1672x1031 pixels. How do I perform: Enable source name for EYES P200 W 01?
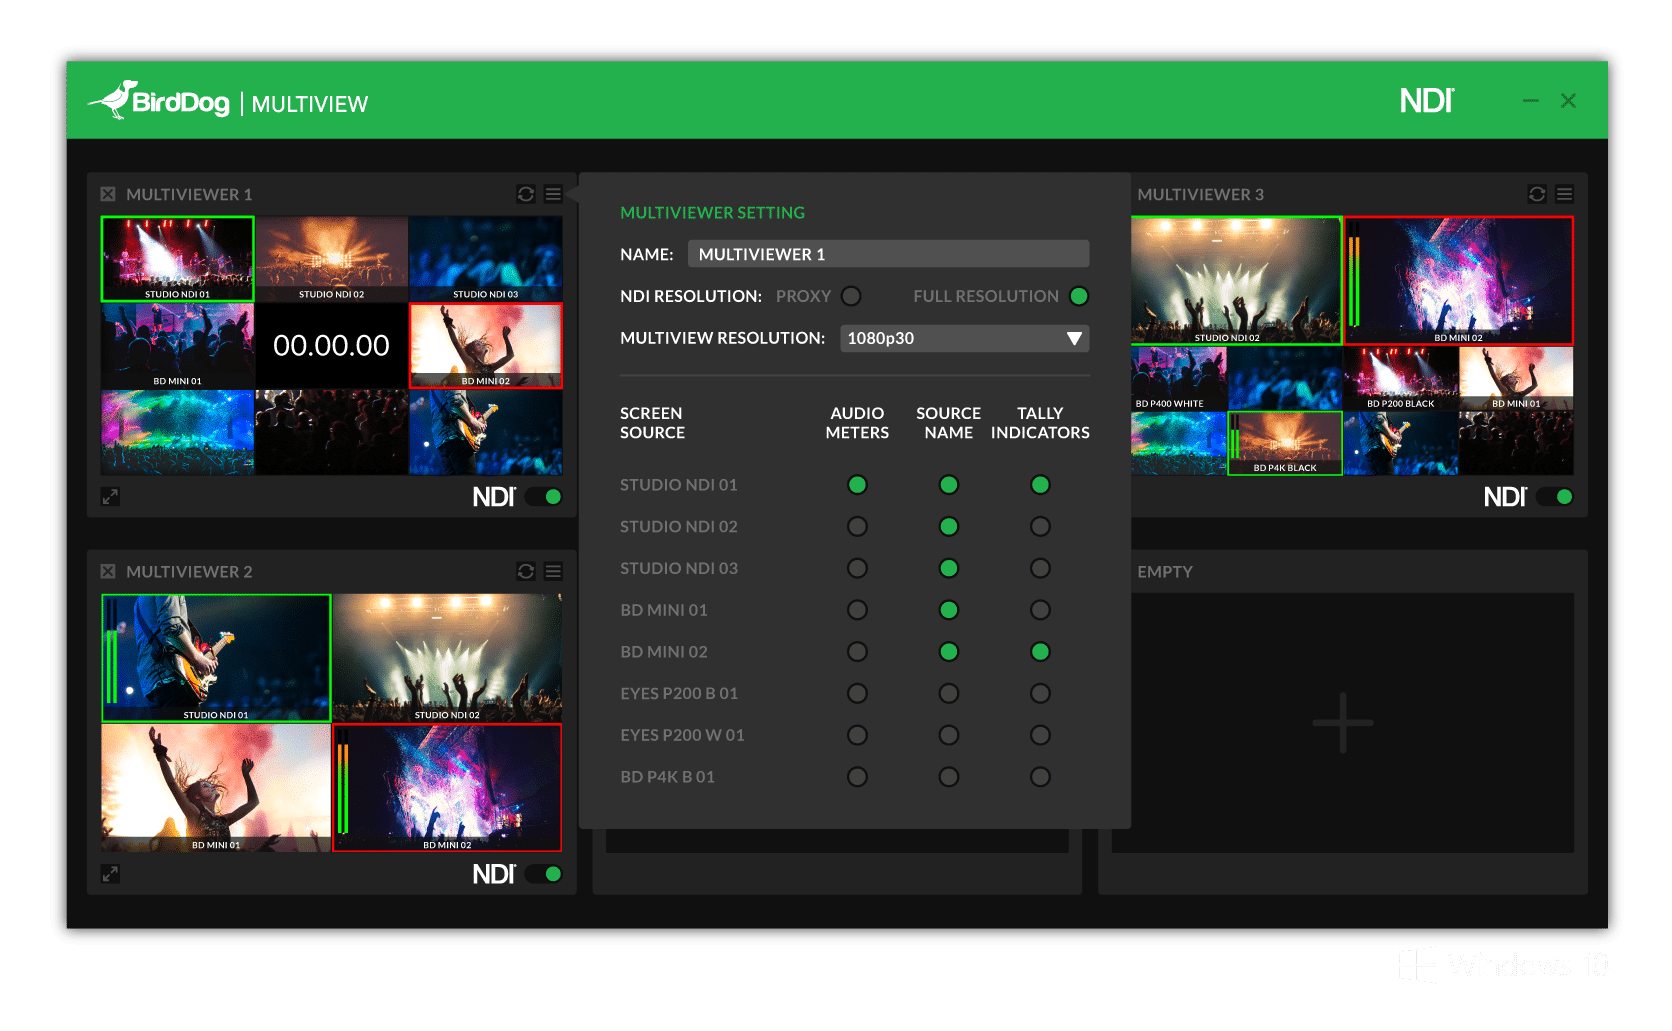coord(949,735)
